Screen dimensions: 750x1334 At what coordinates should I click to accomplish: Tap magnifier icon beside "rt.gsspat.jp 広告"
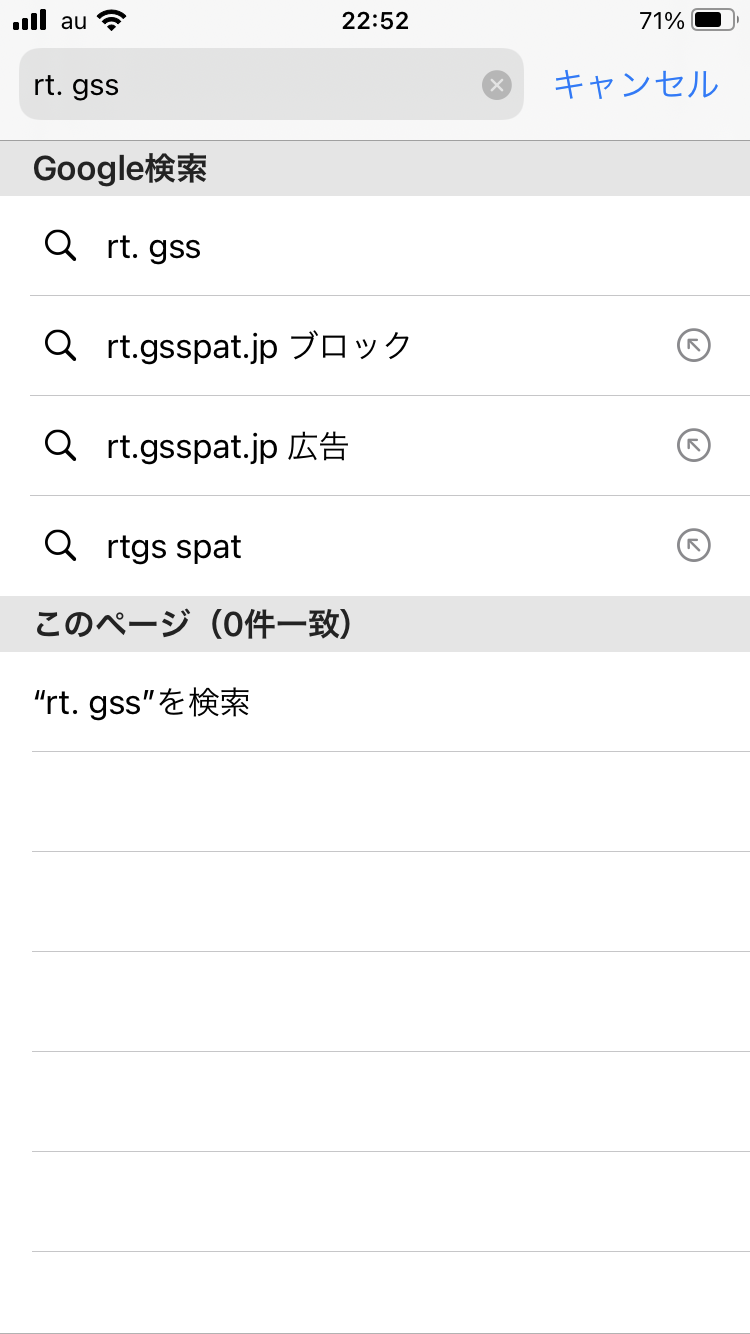tap(61, 446)
